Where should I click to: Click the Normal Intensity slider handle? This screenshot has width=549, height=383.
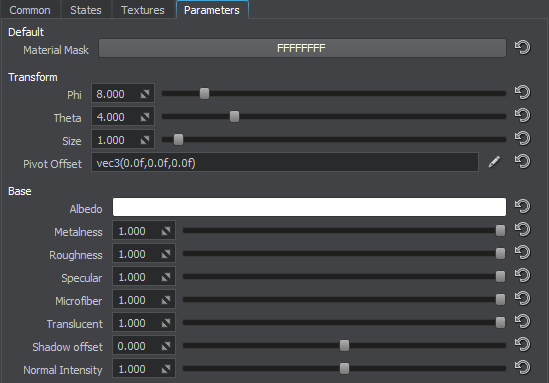pyautogui.click(x=345, y=368)
